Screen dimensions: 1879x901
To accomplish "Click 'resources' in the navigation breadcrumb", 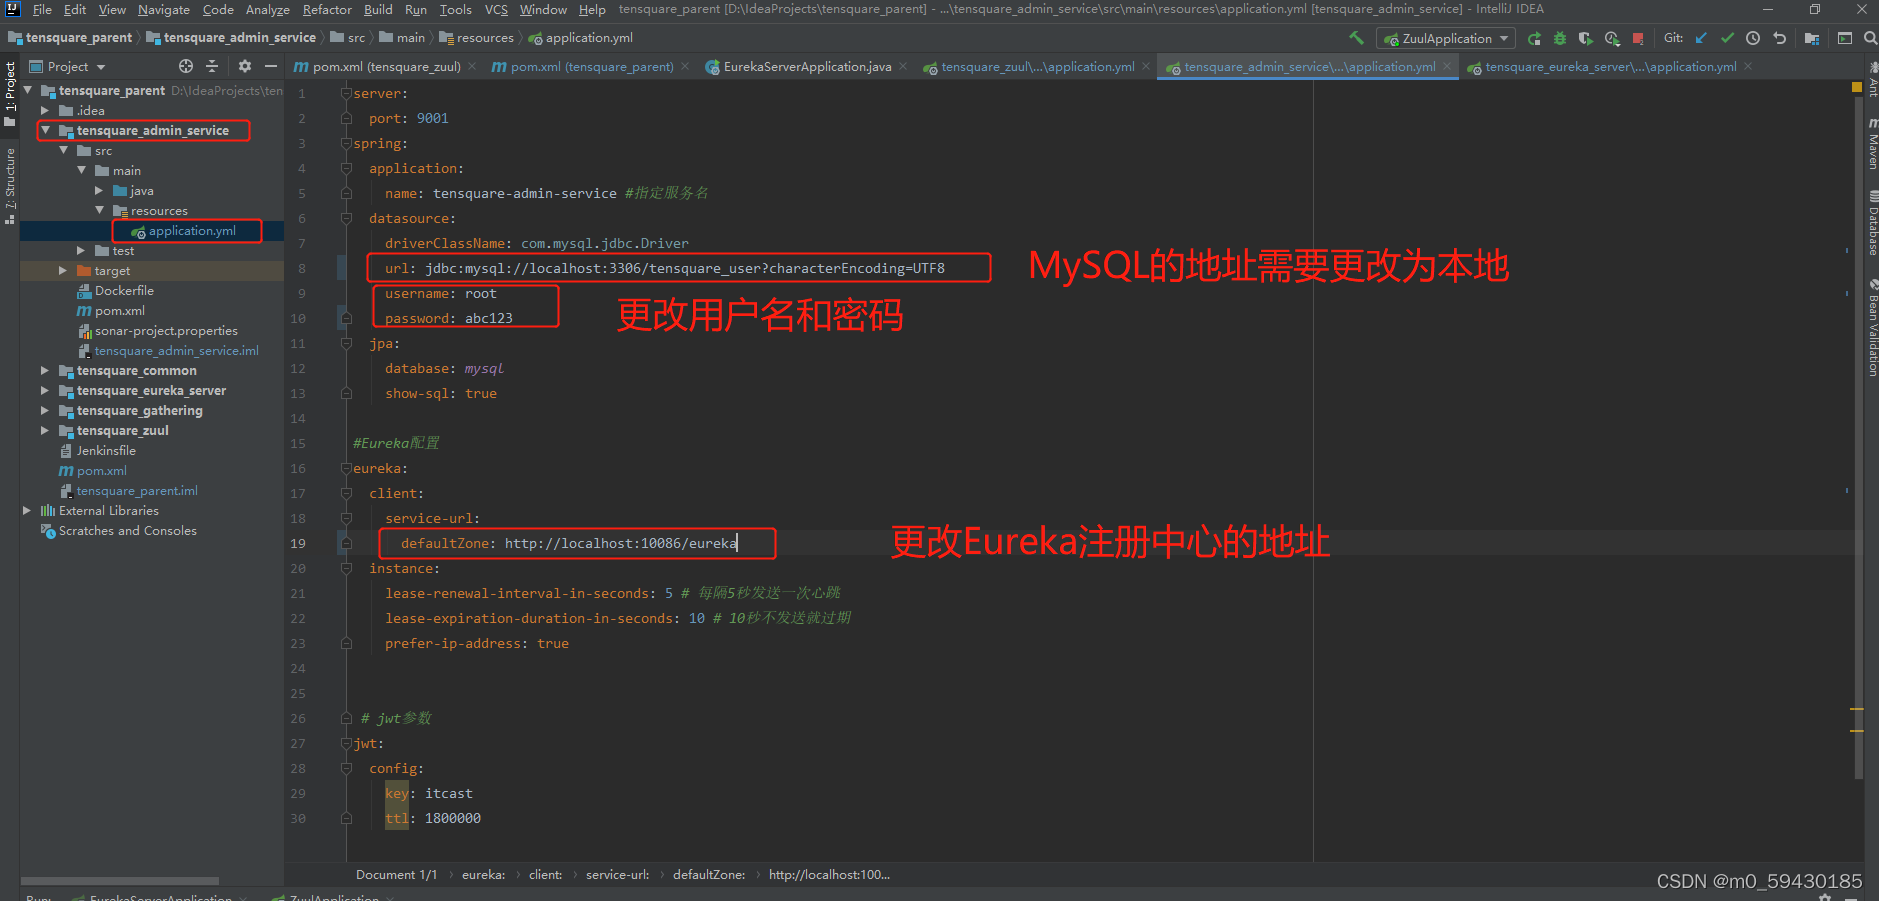I will click(x=485, y=38).
